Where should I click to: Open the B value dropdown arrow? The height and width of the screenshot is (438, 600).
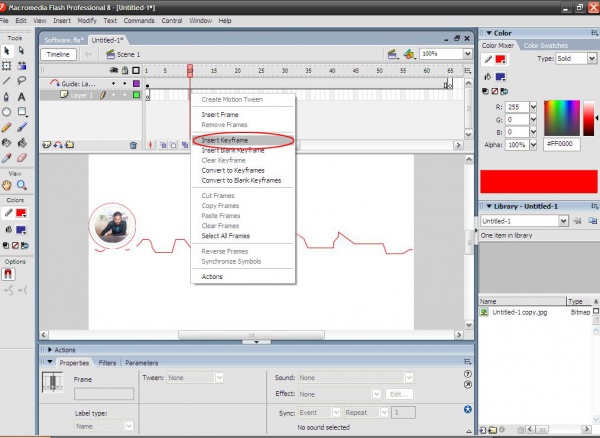tap(533, 132)
